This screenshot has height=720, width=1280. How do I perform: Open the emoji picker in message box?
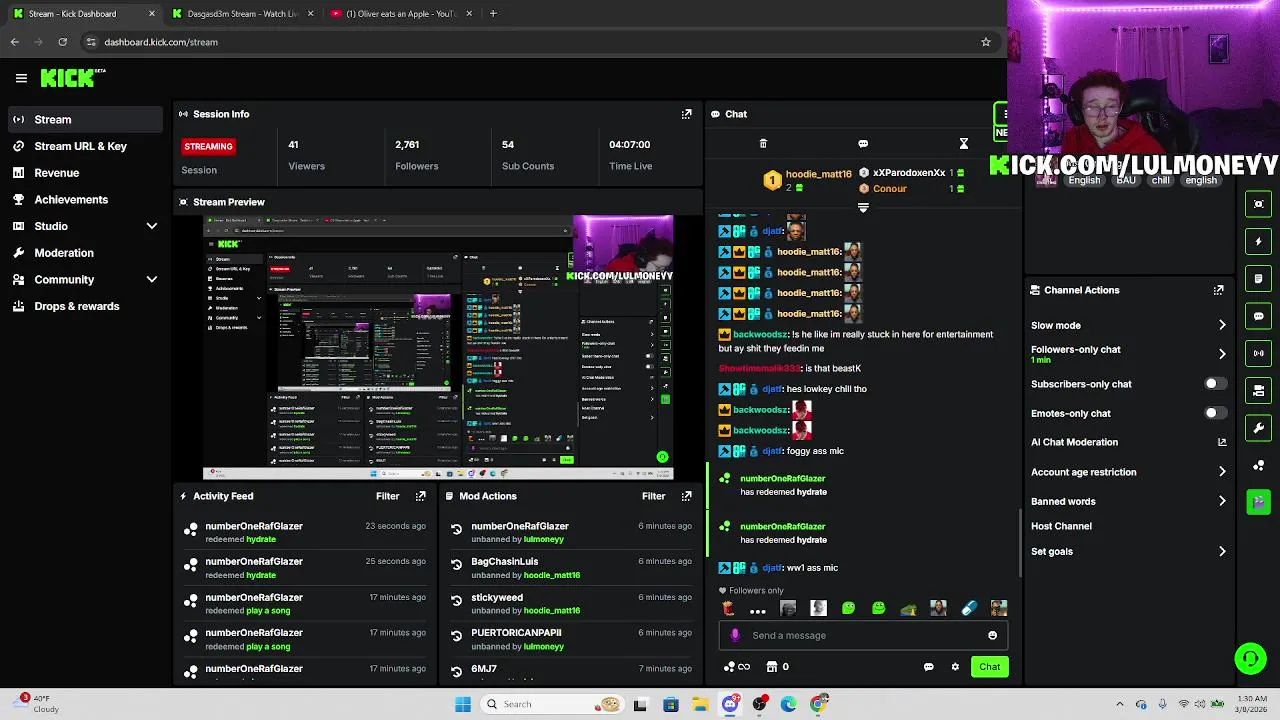(992, 635)
